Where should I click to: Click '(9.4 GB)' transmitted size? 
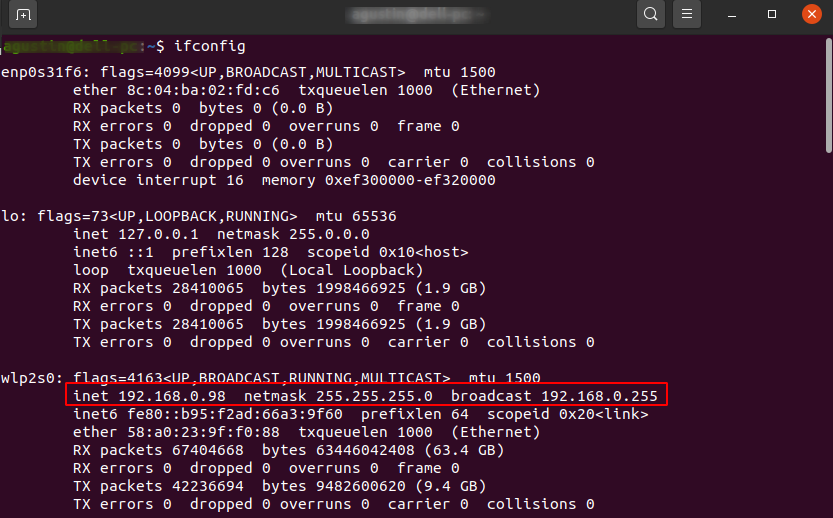click(450, 487)
